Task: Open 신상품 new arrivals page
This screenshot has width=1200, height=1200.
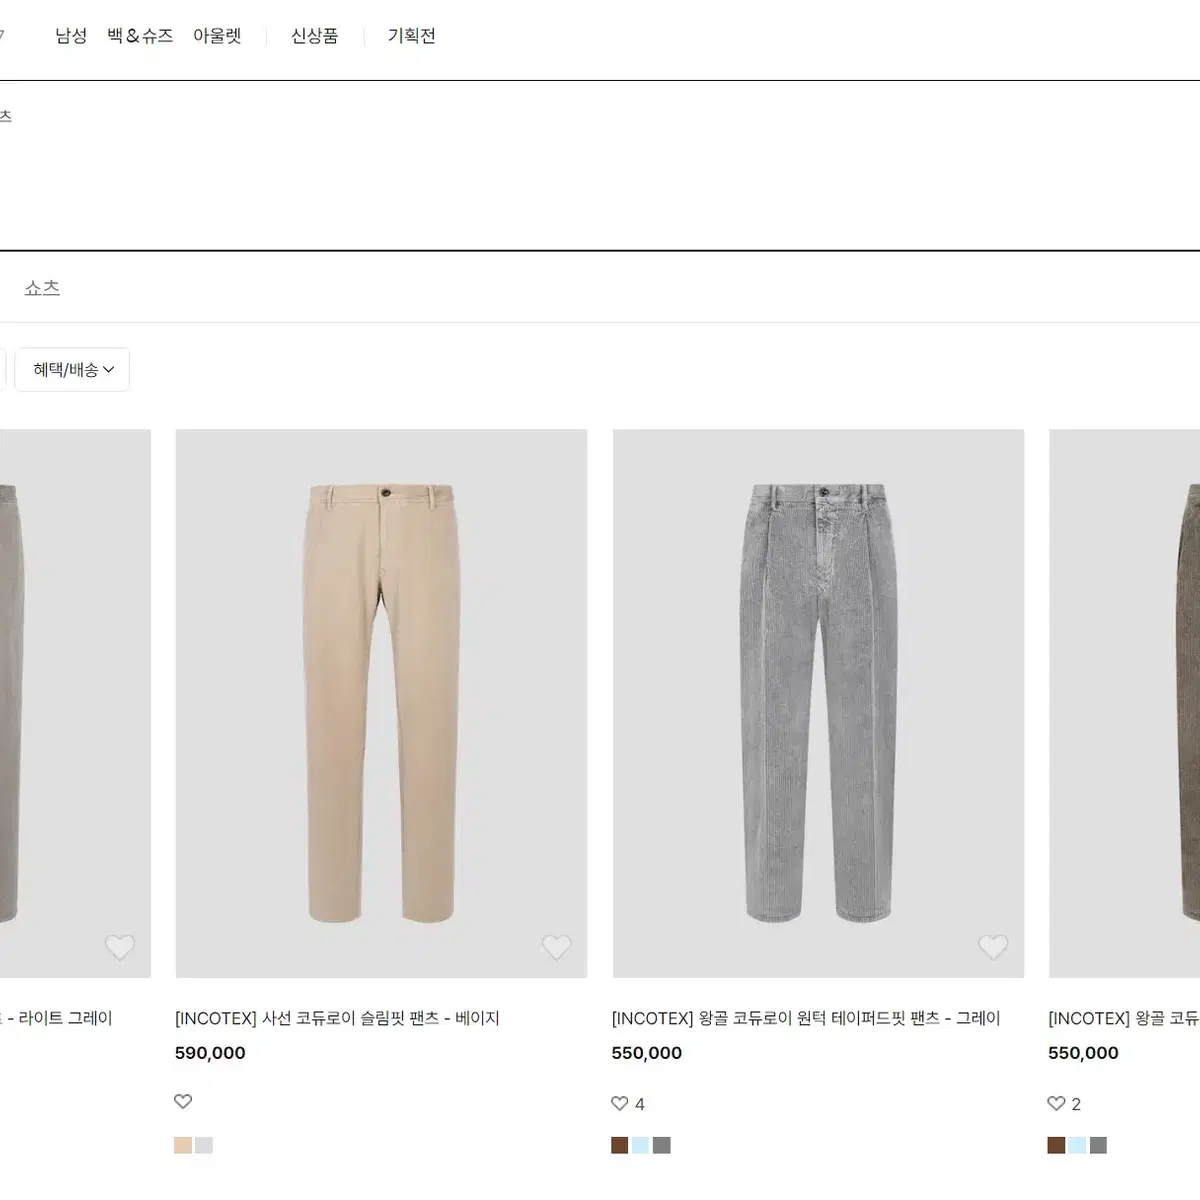Action: 314,36
